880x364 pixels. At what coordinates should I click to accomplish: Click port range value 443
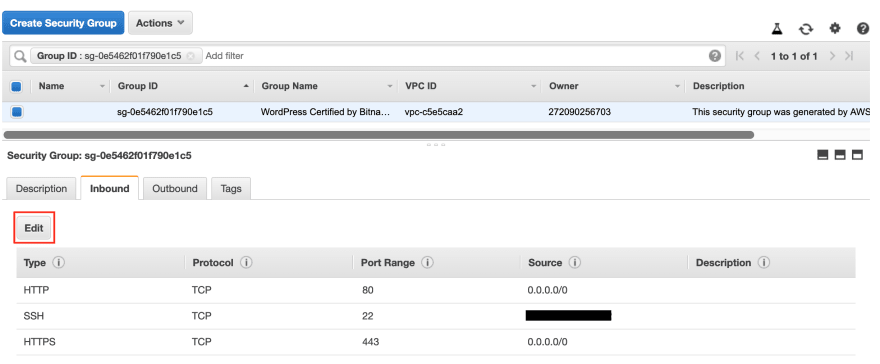370,342
